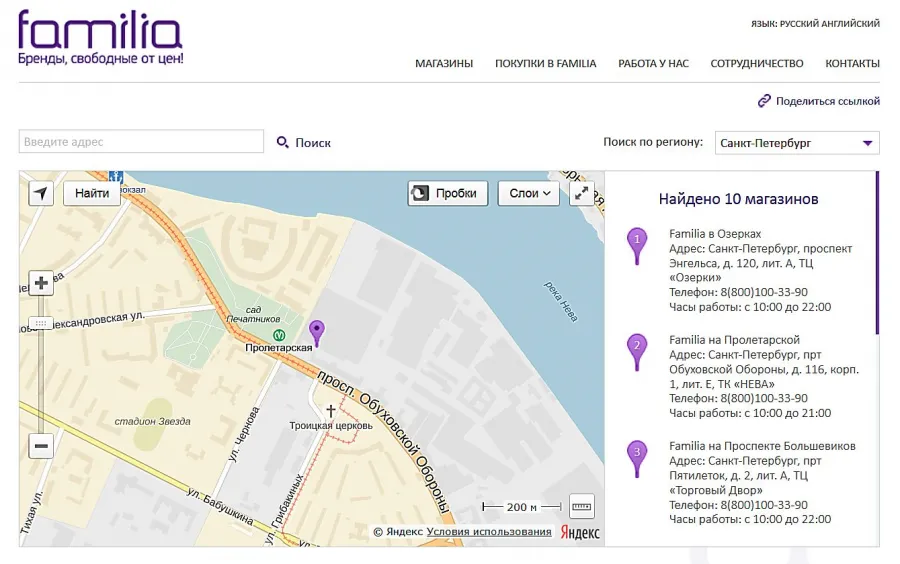Screen dimensions: 900x564
Task: Click the Найти button on the map
Action: pos(92,193)
